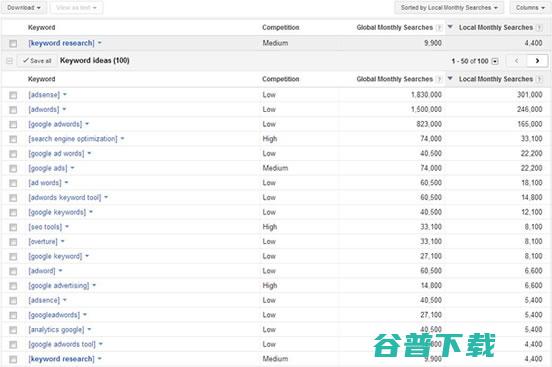
Task: Tick checkbox for [ad words] row
Action: [13, 183]
